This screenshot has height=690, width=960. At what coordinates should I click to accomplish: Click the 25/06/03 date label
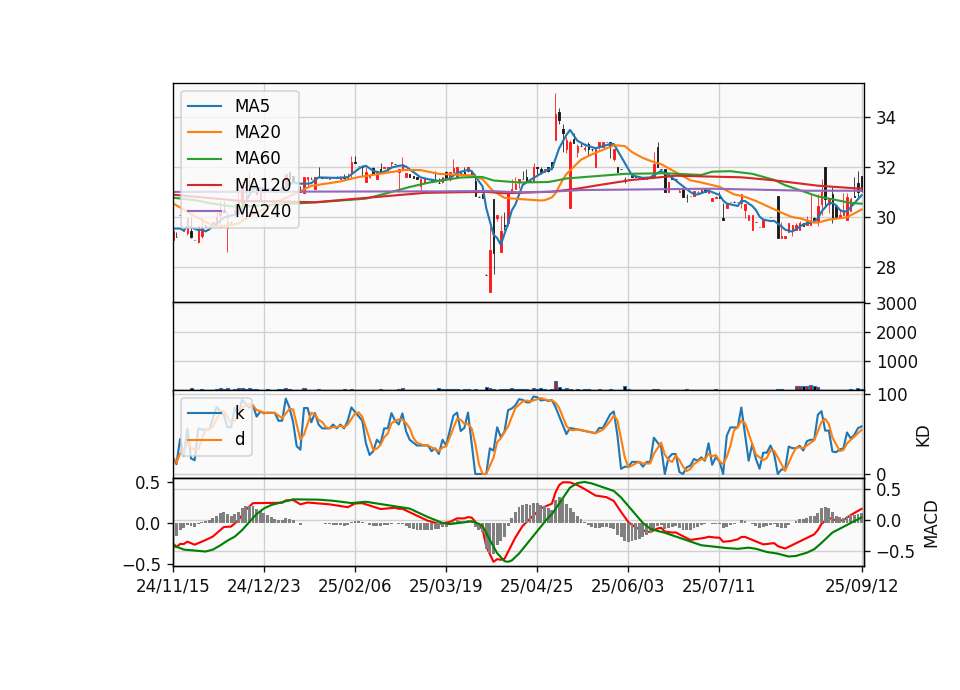pyautogui.click(x=628, y=586)
